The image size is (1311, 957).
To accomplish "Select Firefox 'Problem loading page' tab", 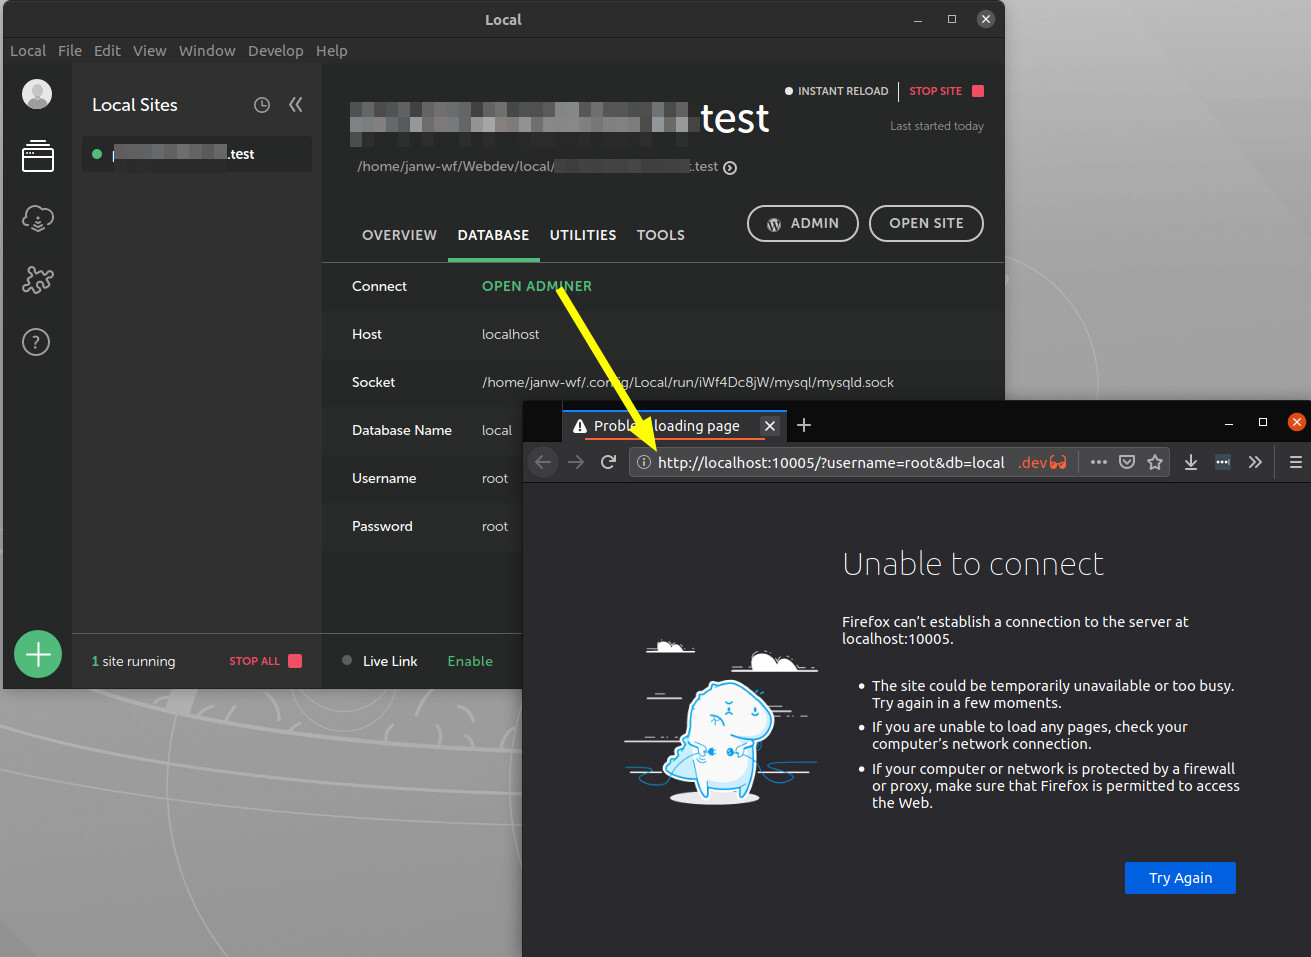I will [675, 426].
